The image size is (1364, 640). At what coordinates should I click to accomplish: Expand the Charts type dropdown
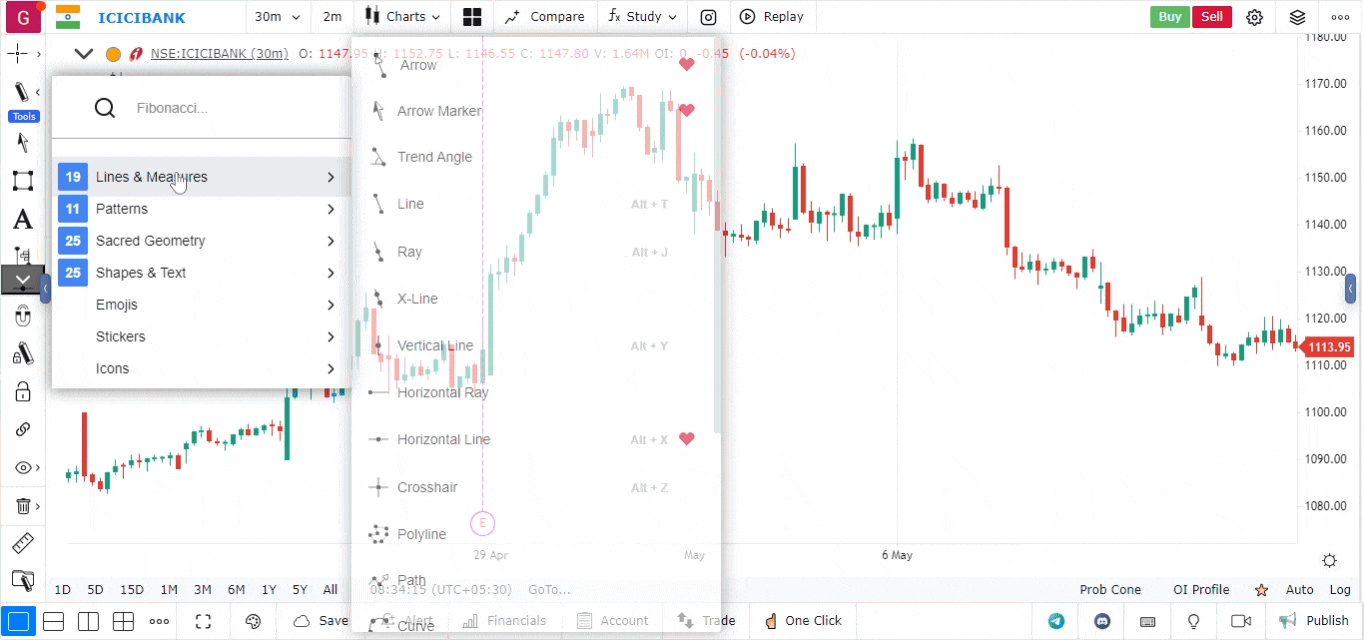[403, 17]
